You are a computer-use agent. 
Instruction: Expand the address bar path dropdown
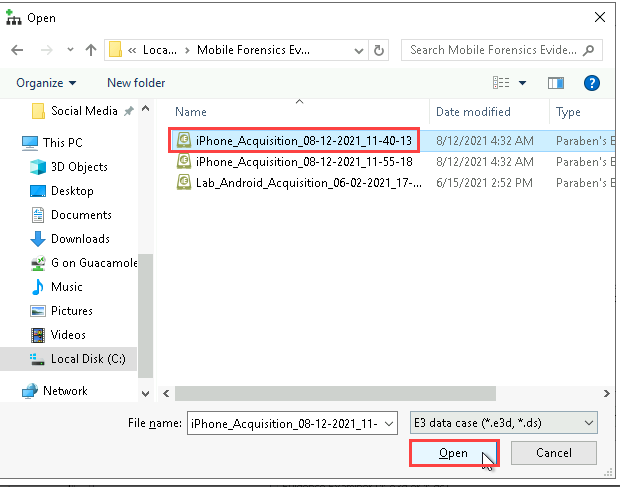[x=359, y=51]
